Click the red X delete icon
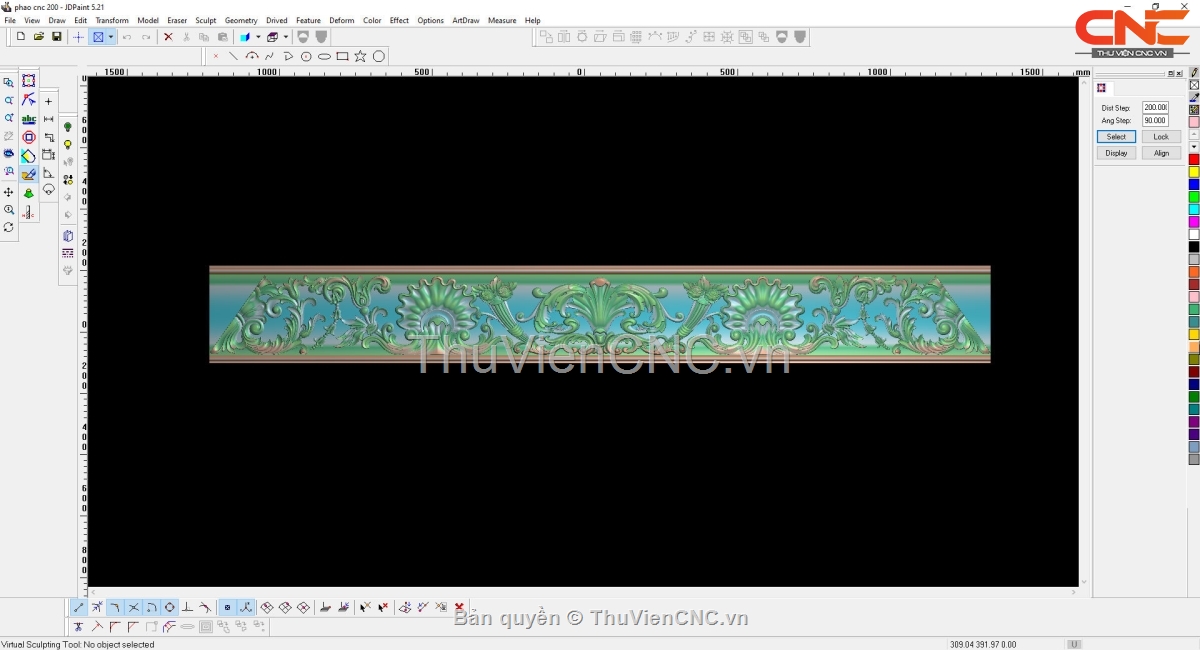The image size is (1200, 650). (168, 37)
